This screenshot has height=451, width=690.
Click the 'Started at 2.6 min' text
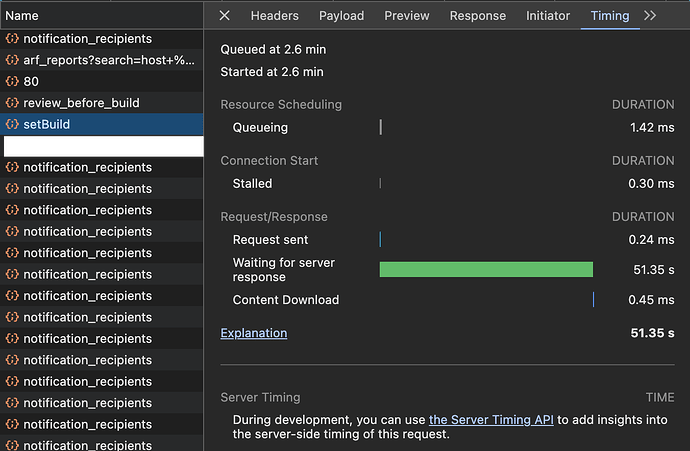(x=272, y=72)
